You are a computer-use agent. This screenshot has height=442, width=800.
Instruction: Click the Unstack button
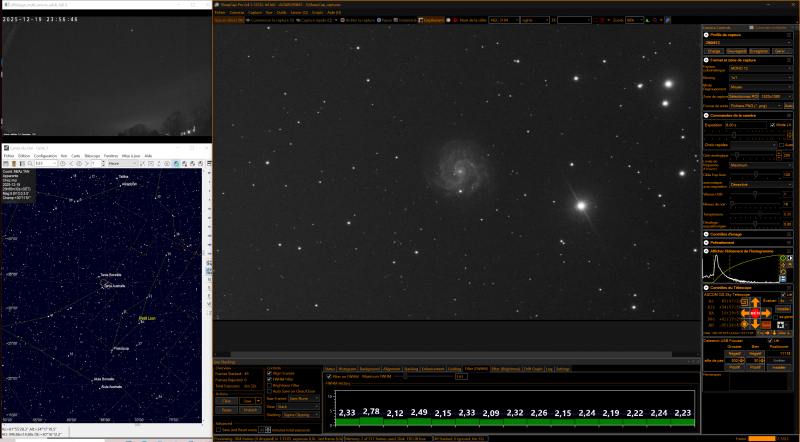pyautogui.click(x=251, y=410)
